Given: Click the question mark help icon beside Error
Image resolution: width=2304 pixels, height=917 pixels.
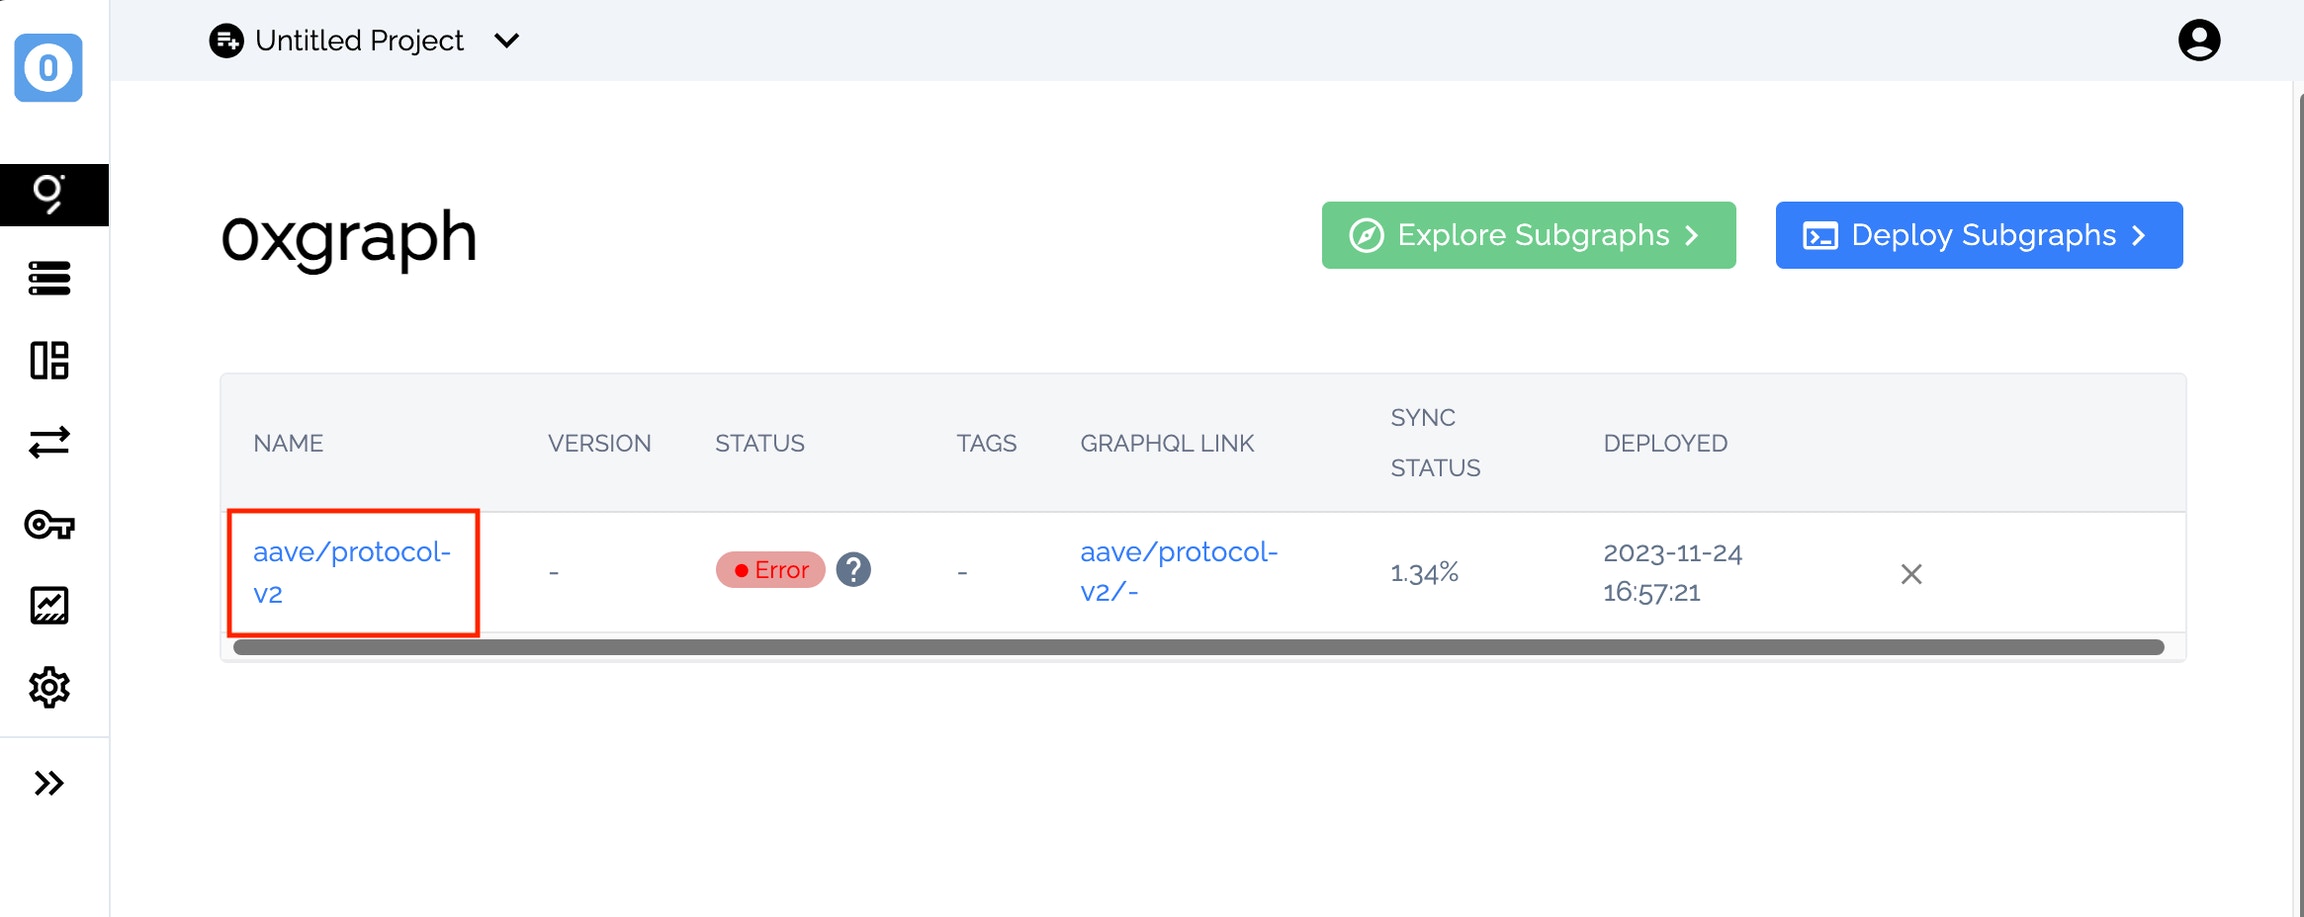Looking at the screenshot, I should click(x=853, y=570).
